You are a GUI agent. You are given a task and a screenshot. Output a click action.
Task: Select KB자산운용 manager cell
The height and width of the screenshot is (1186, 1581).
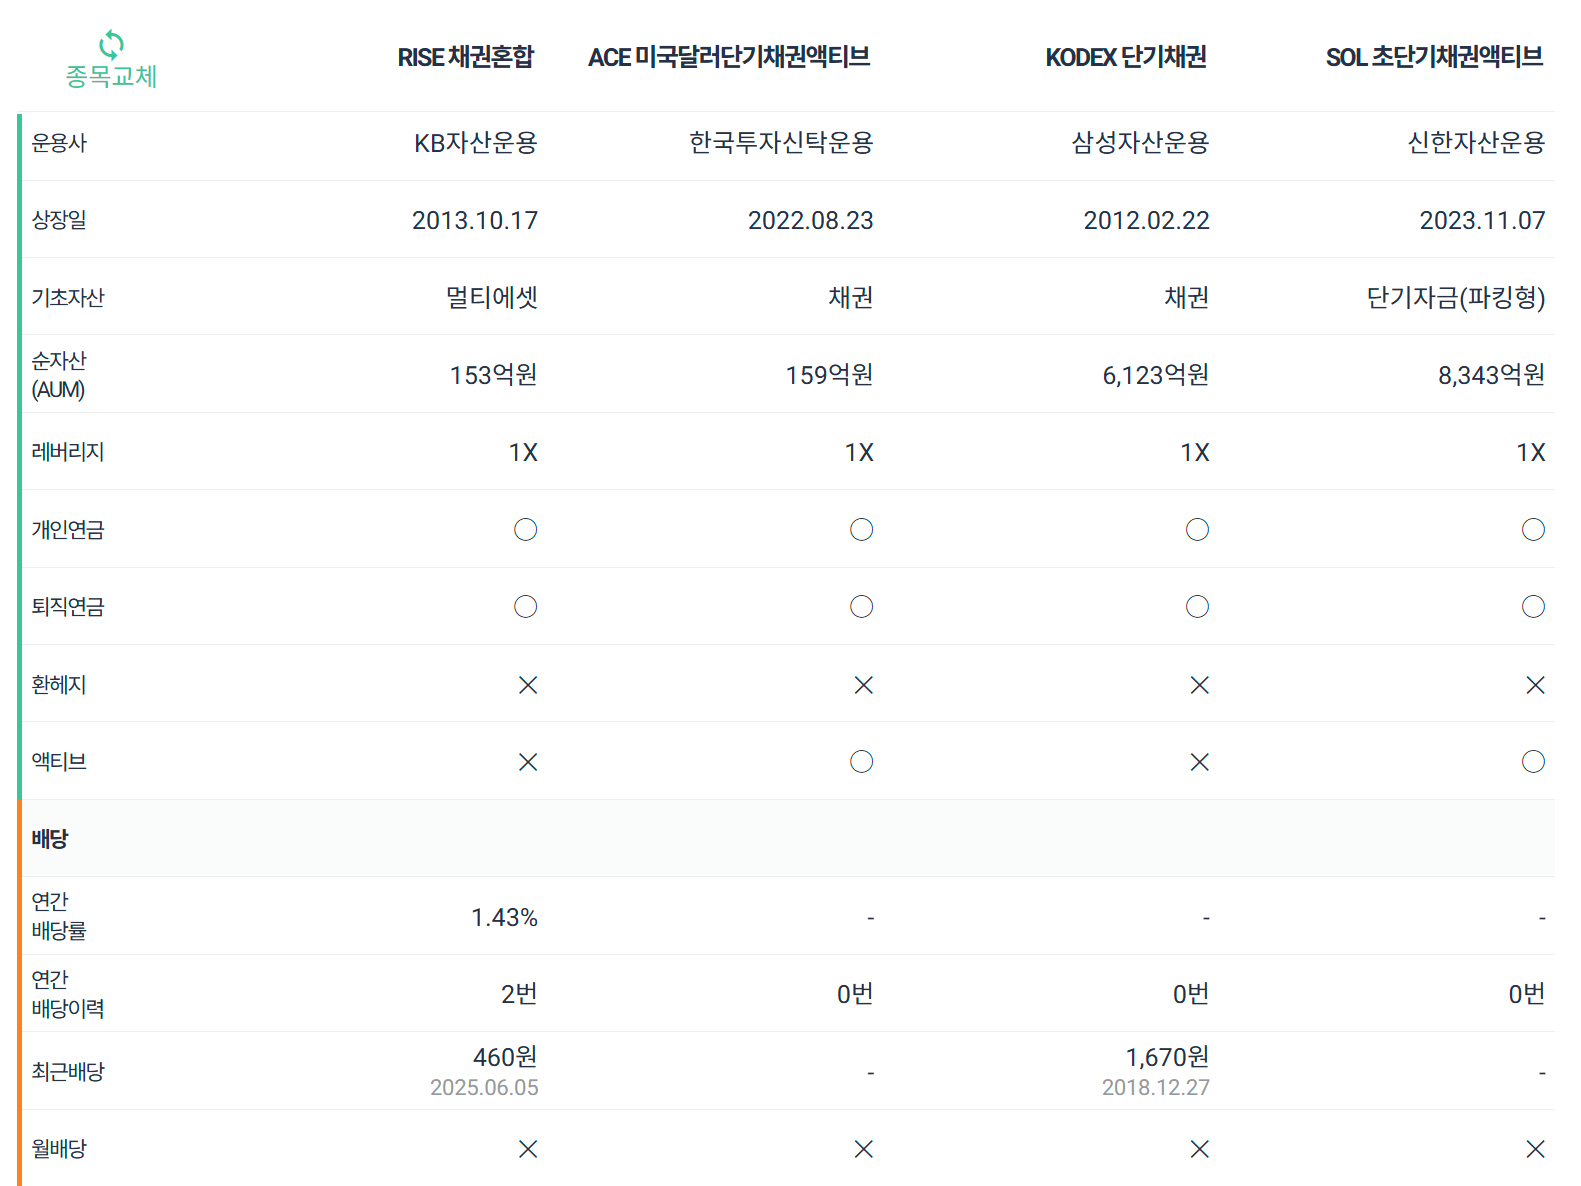[476, 143]
